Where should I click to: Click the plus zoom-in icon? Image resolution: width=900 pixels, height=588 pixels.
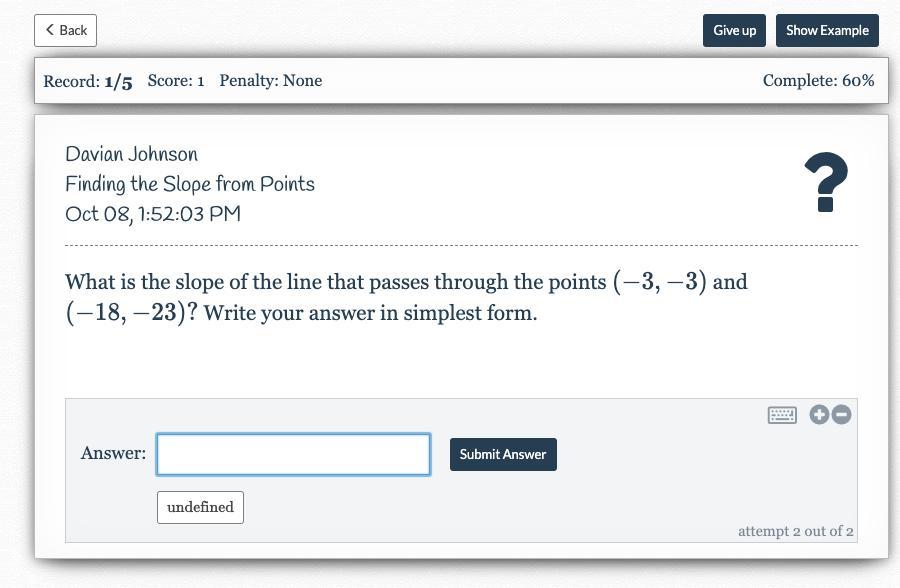click(819, 415)
